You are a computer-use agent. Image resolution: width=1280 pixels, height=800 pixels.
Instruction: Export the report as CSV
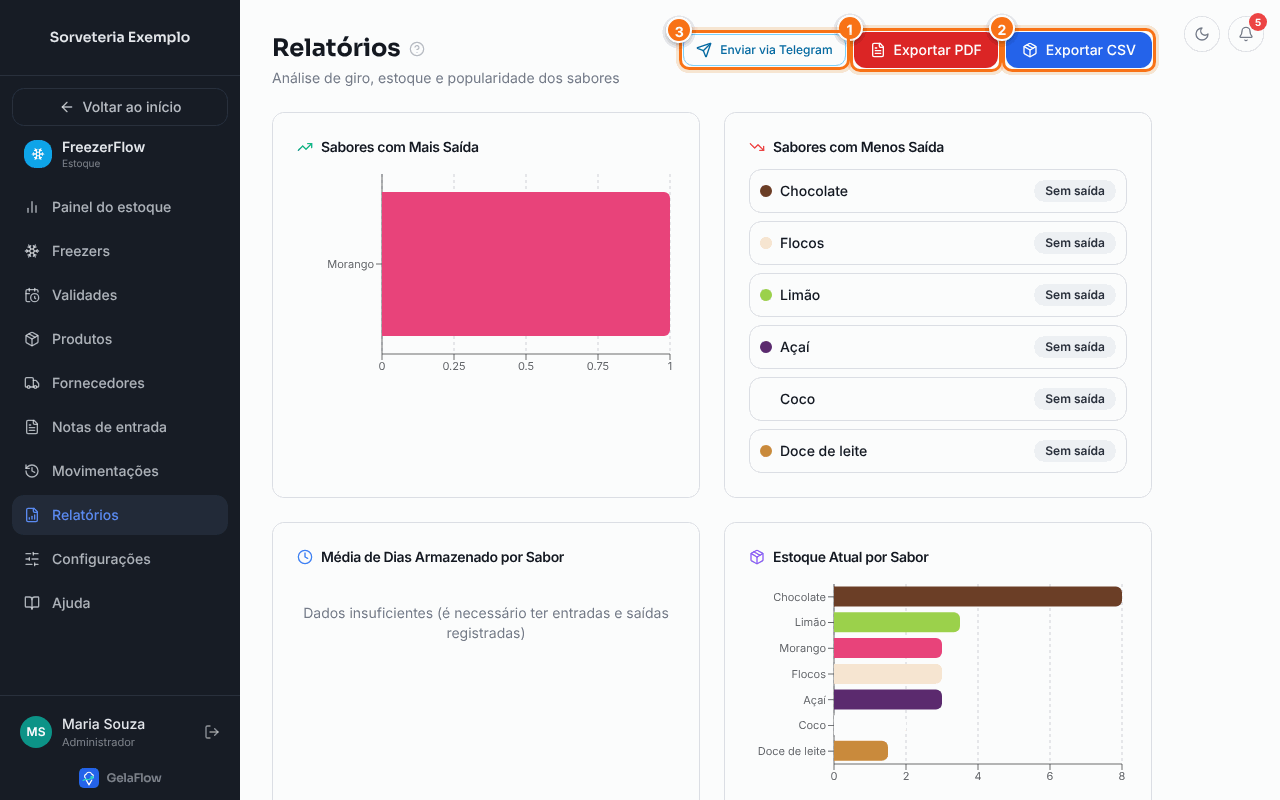(x=1079, y=50)
